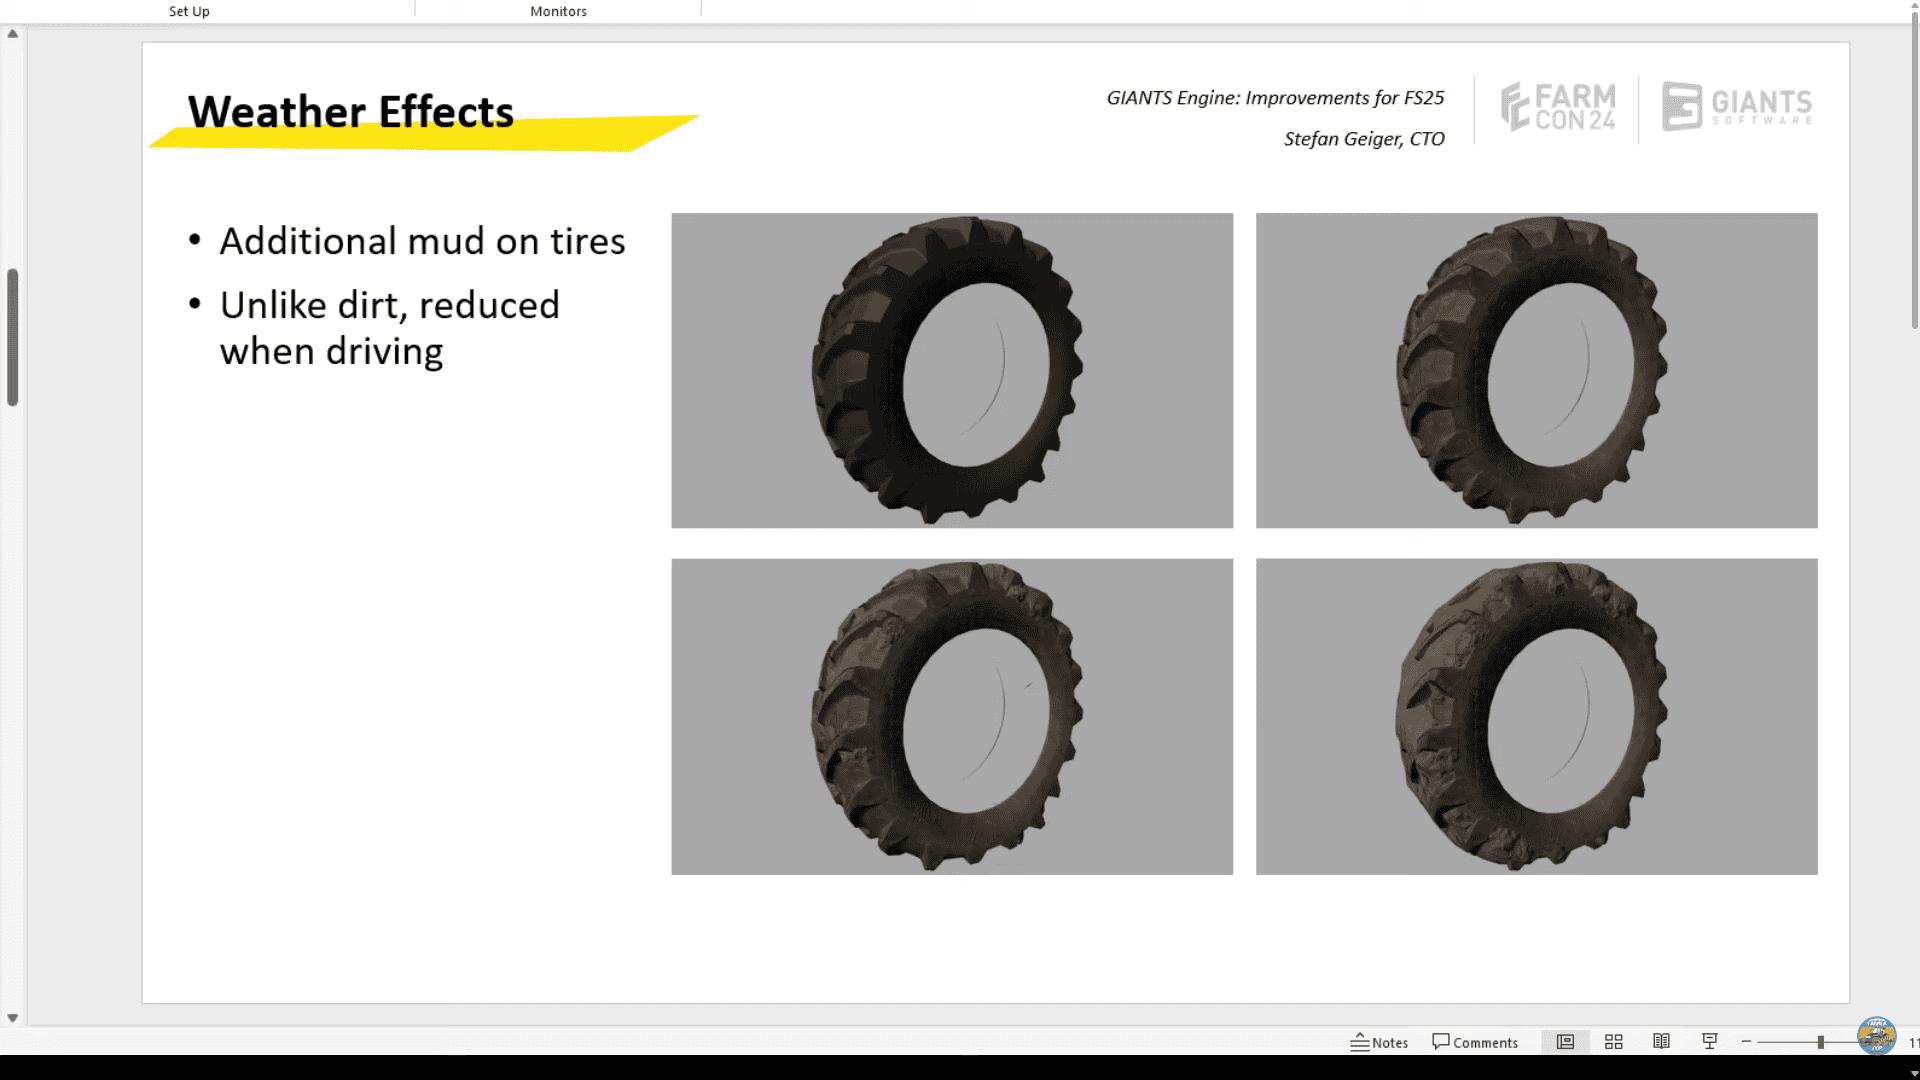Click the 'Unlike dirt, reduced when driving' bullet
The image size is (1920, 1080).
point(390,328)
